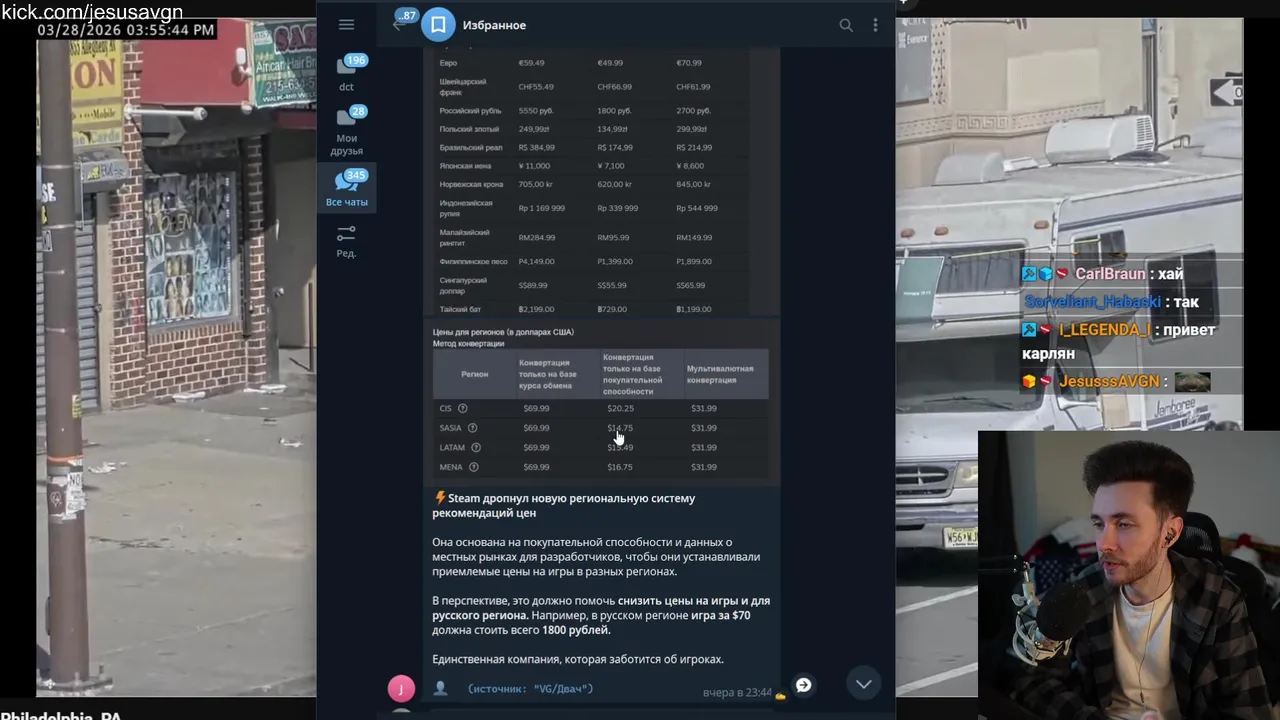Click the 5550 руб. price cell

[536, 111]
